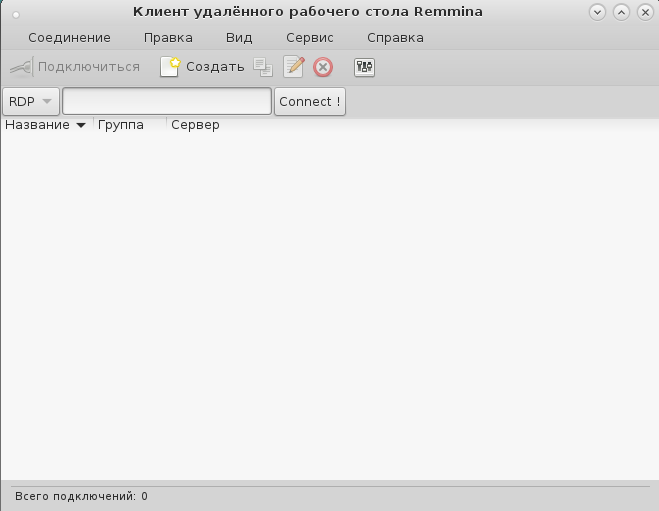Maximize the Remmina window
The image size is (659, 511).
click(x=621, y=12)
